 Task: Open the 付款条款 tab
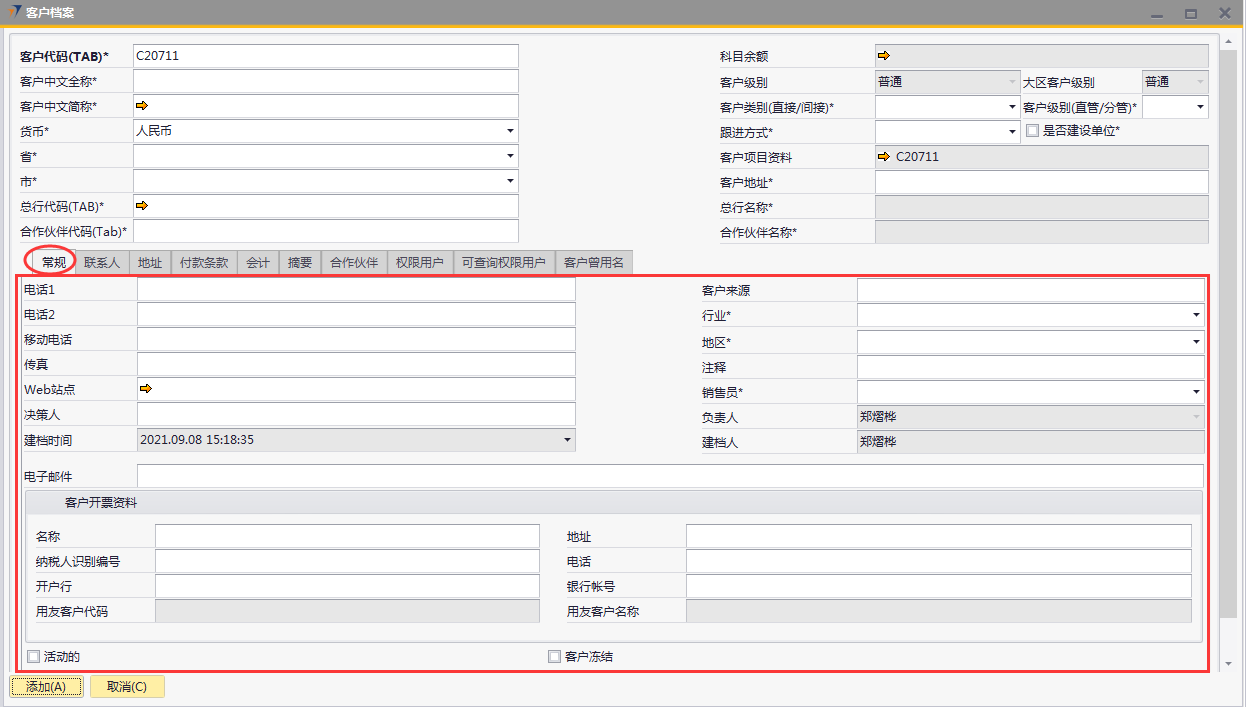click(x=204, y=263)
